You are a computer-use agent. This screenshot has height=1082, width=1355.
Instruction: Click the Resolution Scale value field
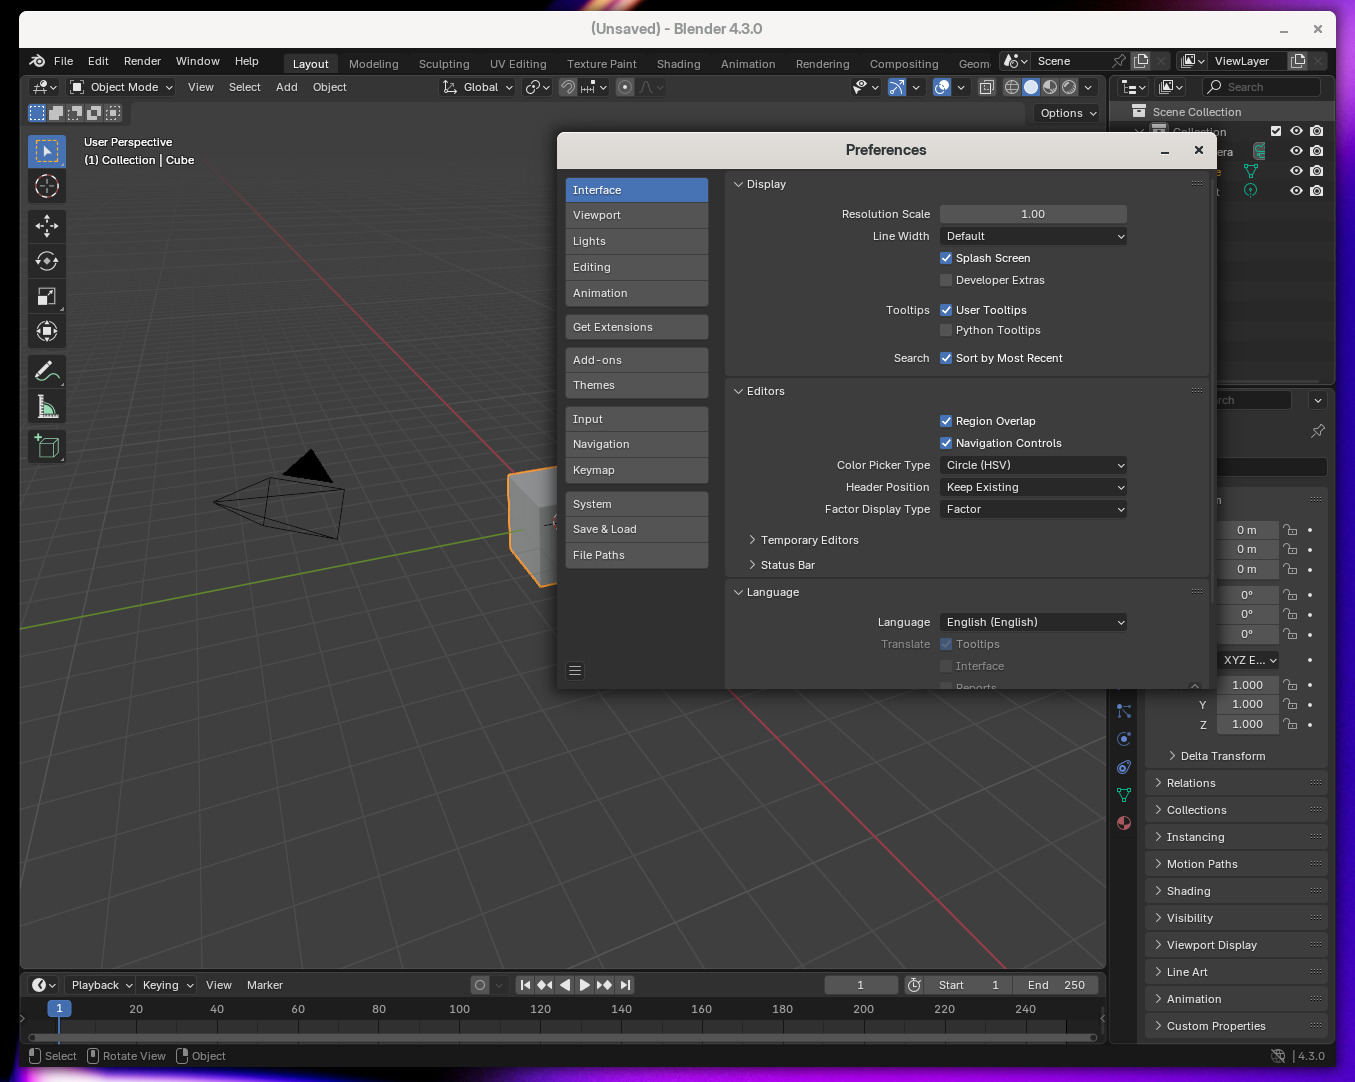click(x=1033, y=214)
